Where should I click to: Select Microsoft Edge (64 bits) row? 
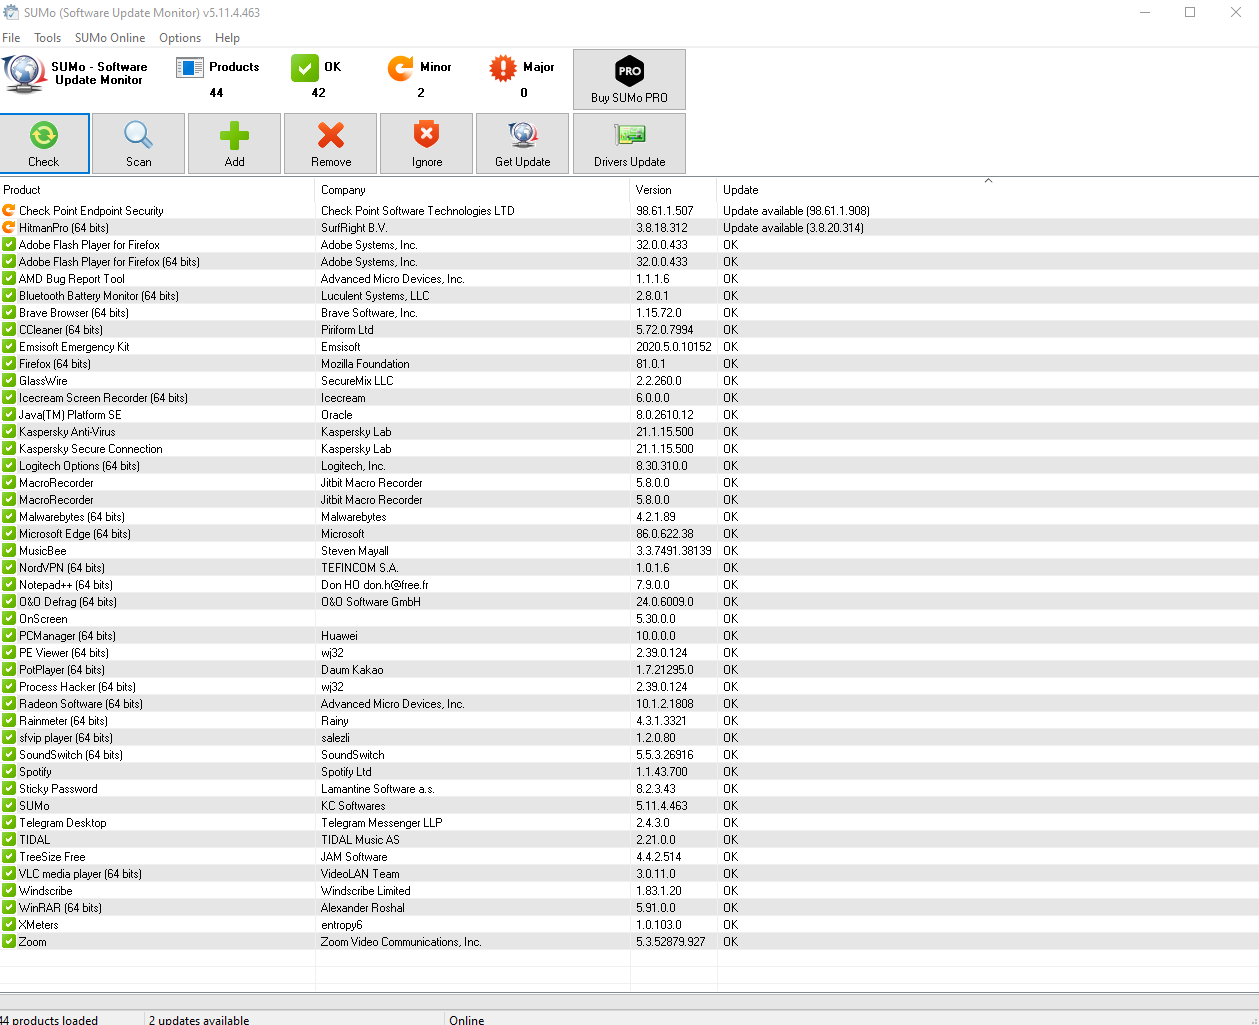629,534
